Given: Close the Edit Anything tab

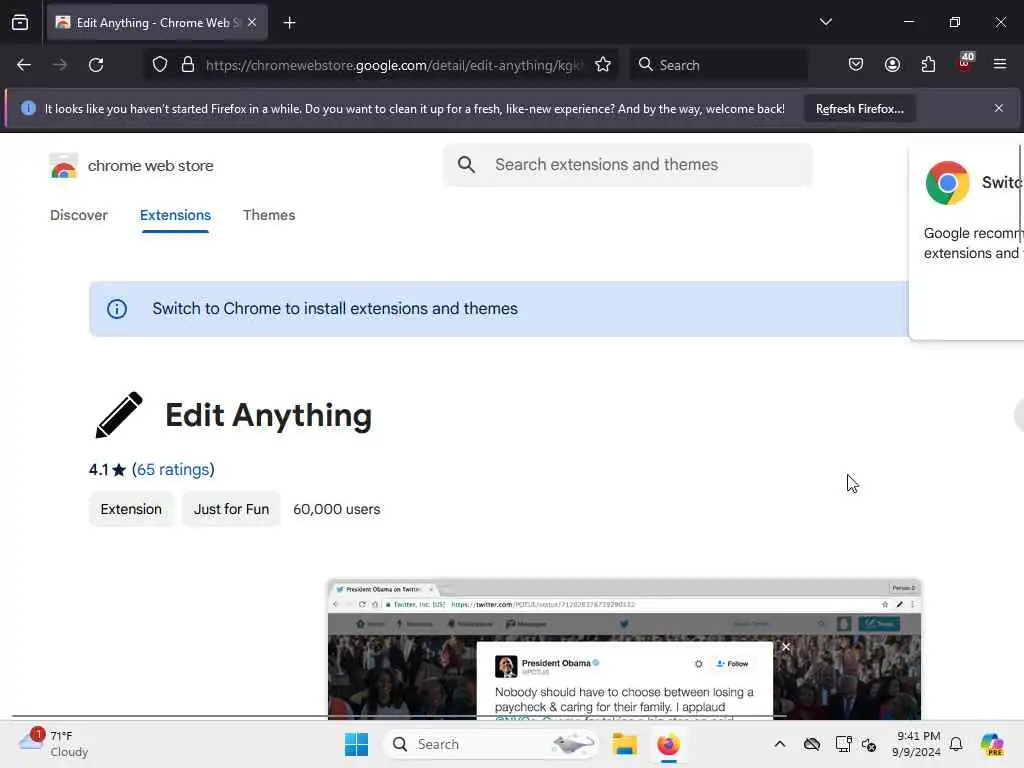Looking at the screenshot, I should [x=252, y=23].
